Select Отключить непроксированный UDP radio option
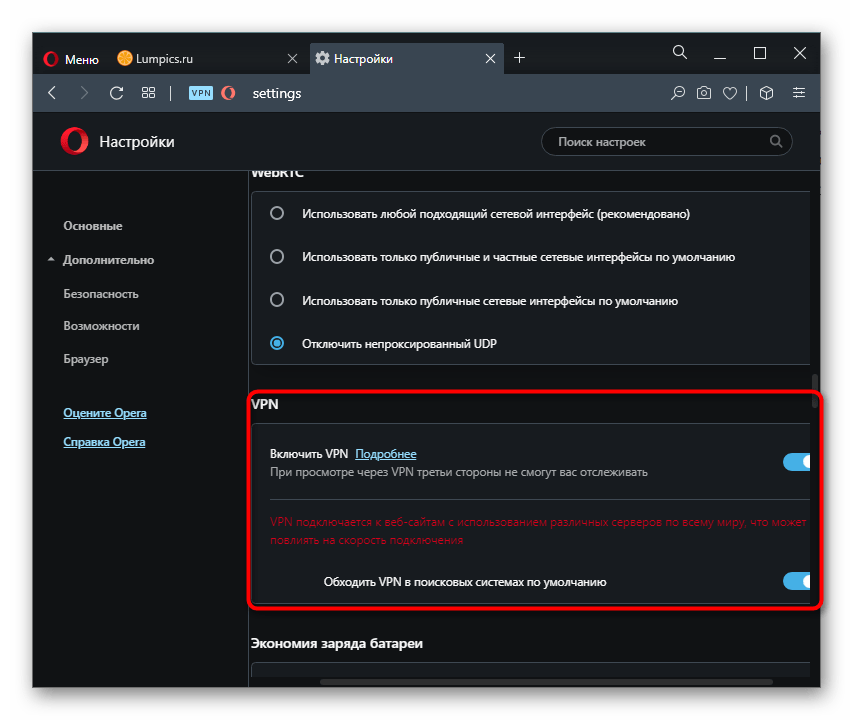 (278, 343)
